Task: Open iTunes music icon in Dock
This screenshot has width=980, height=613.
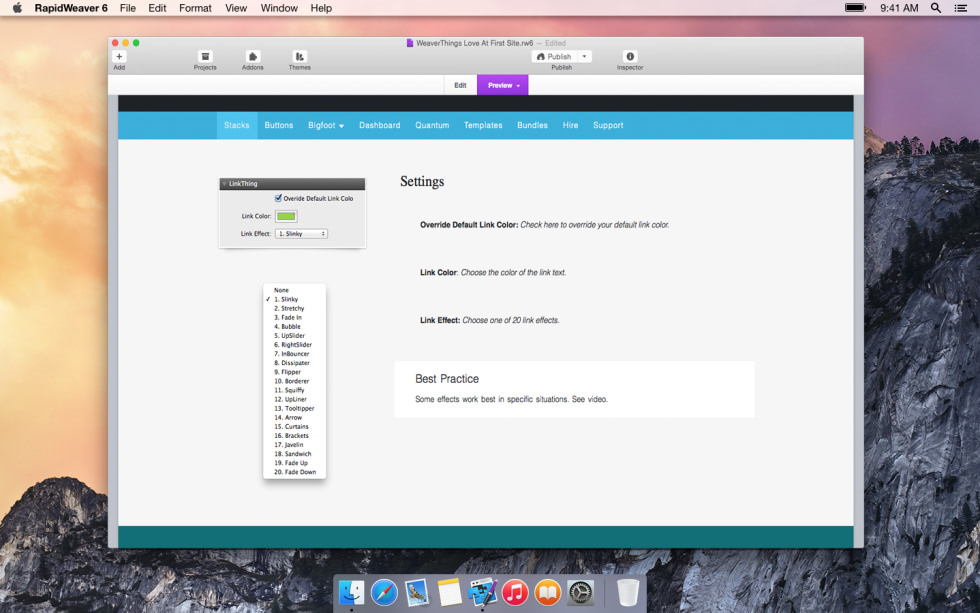Action: [x=515, y=592]
